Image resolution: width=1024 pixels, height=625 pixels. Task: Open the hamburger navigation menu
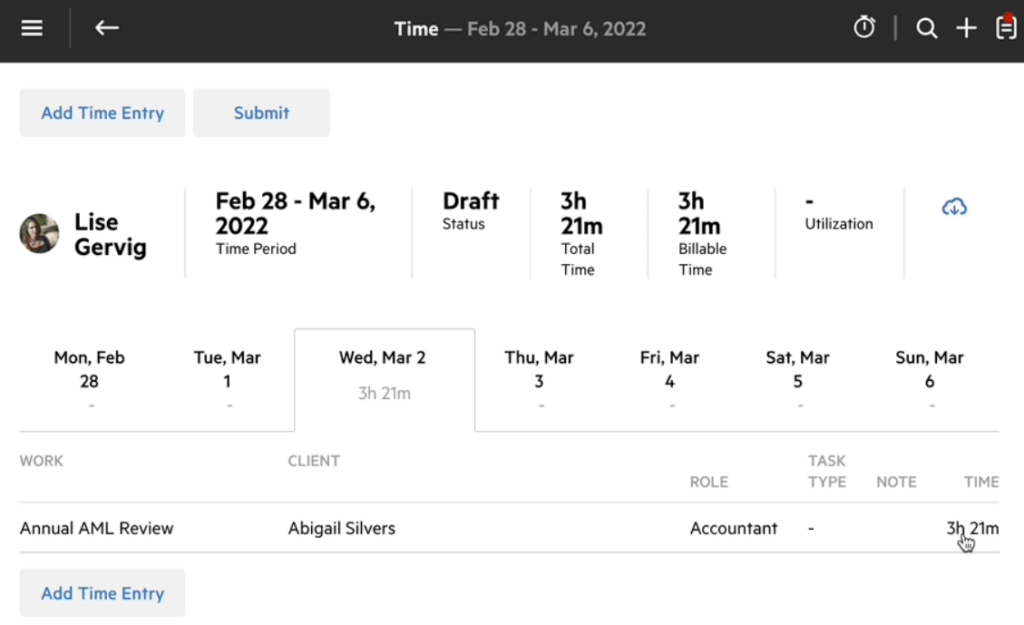31,28
